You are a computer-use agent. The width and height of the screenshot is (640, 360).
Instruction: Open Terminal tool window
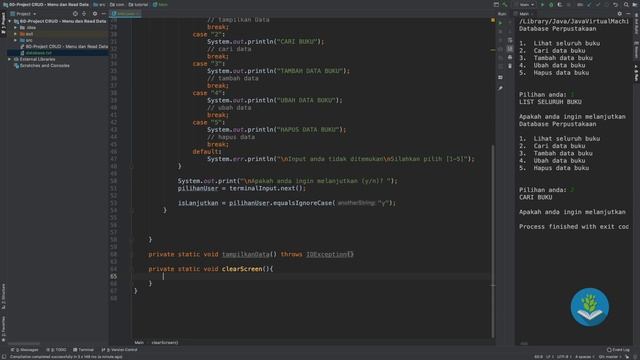pos(83,350)
